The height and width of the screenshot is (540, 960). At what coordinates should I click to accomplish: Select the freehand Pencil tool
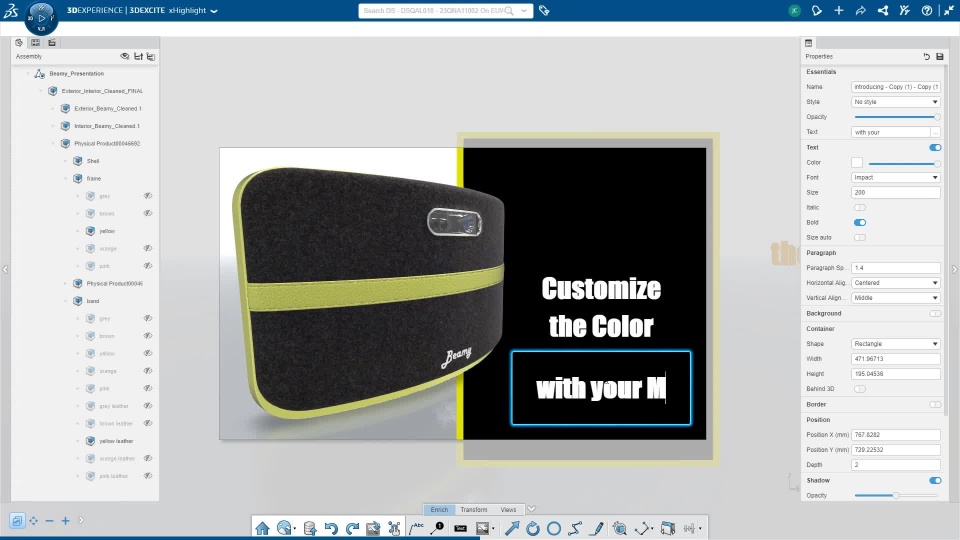tap(597, 528)
